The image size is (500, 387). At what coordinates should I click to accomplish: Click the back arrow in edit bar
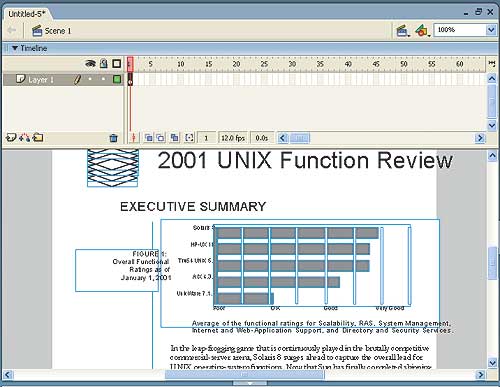click(12, 30)
